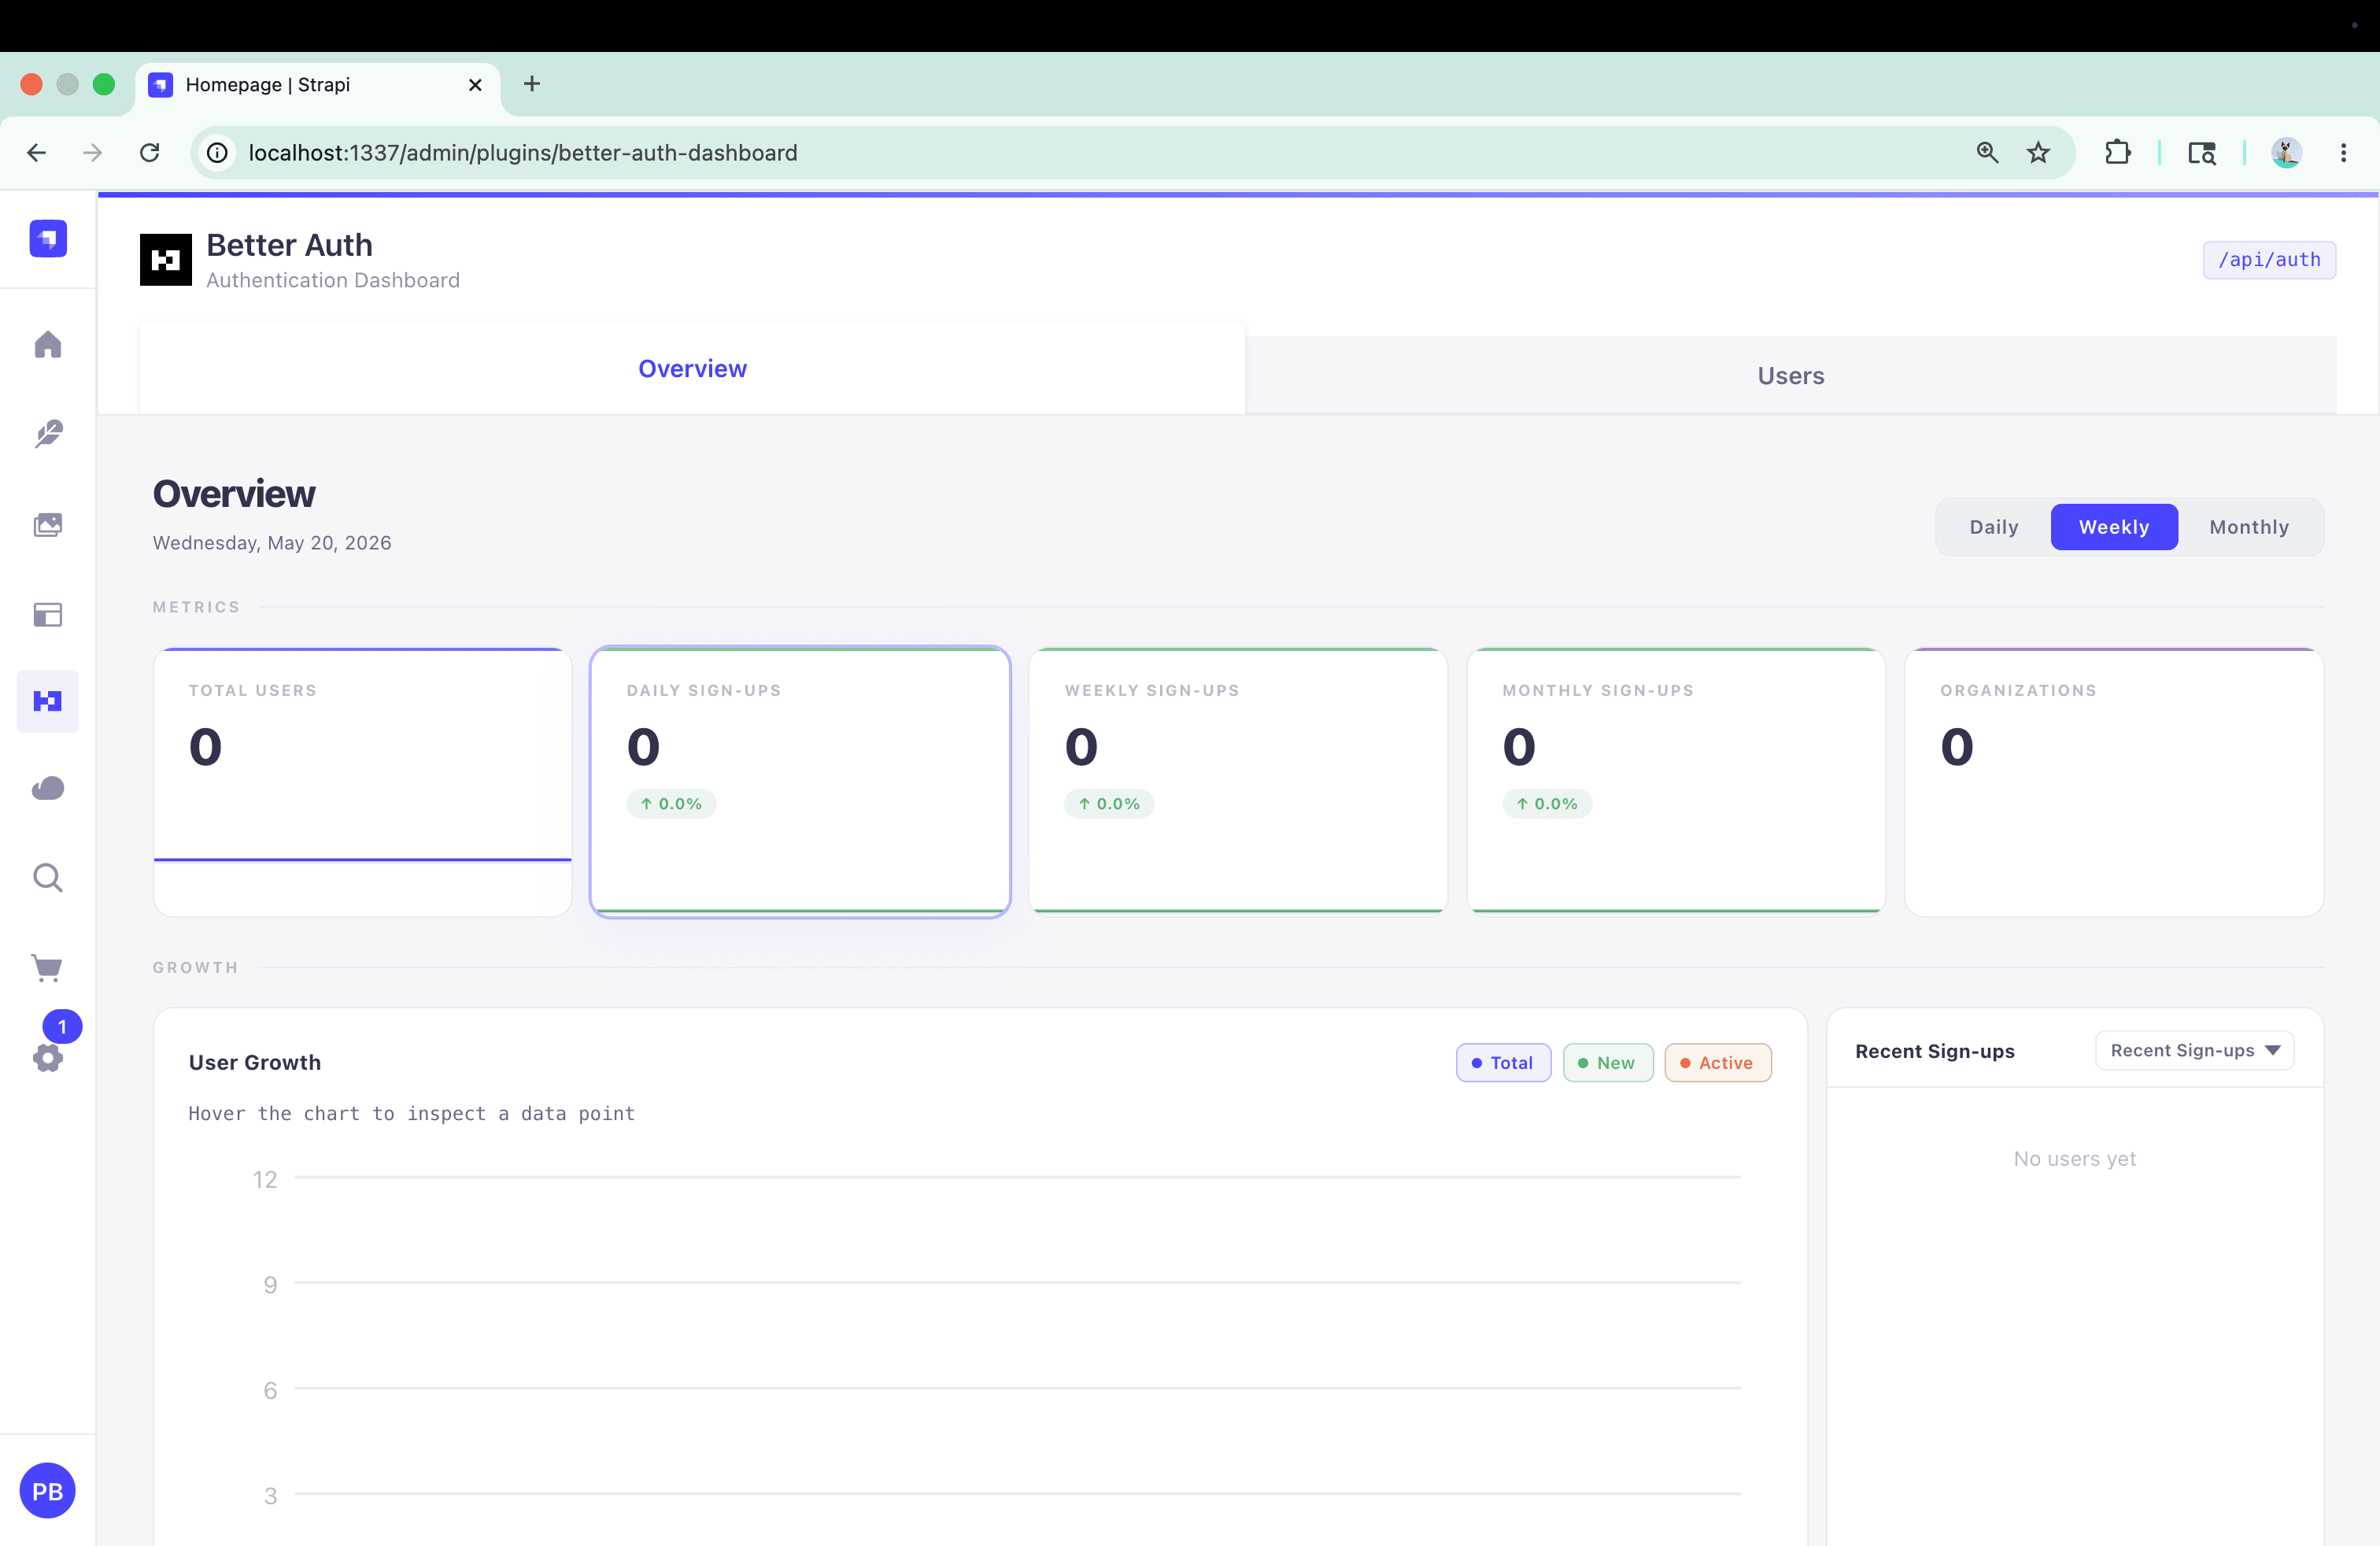Open the browser extensions puzzle icon
This screenshot has height=1546, width=2380.
click(2118, 153)
